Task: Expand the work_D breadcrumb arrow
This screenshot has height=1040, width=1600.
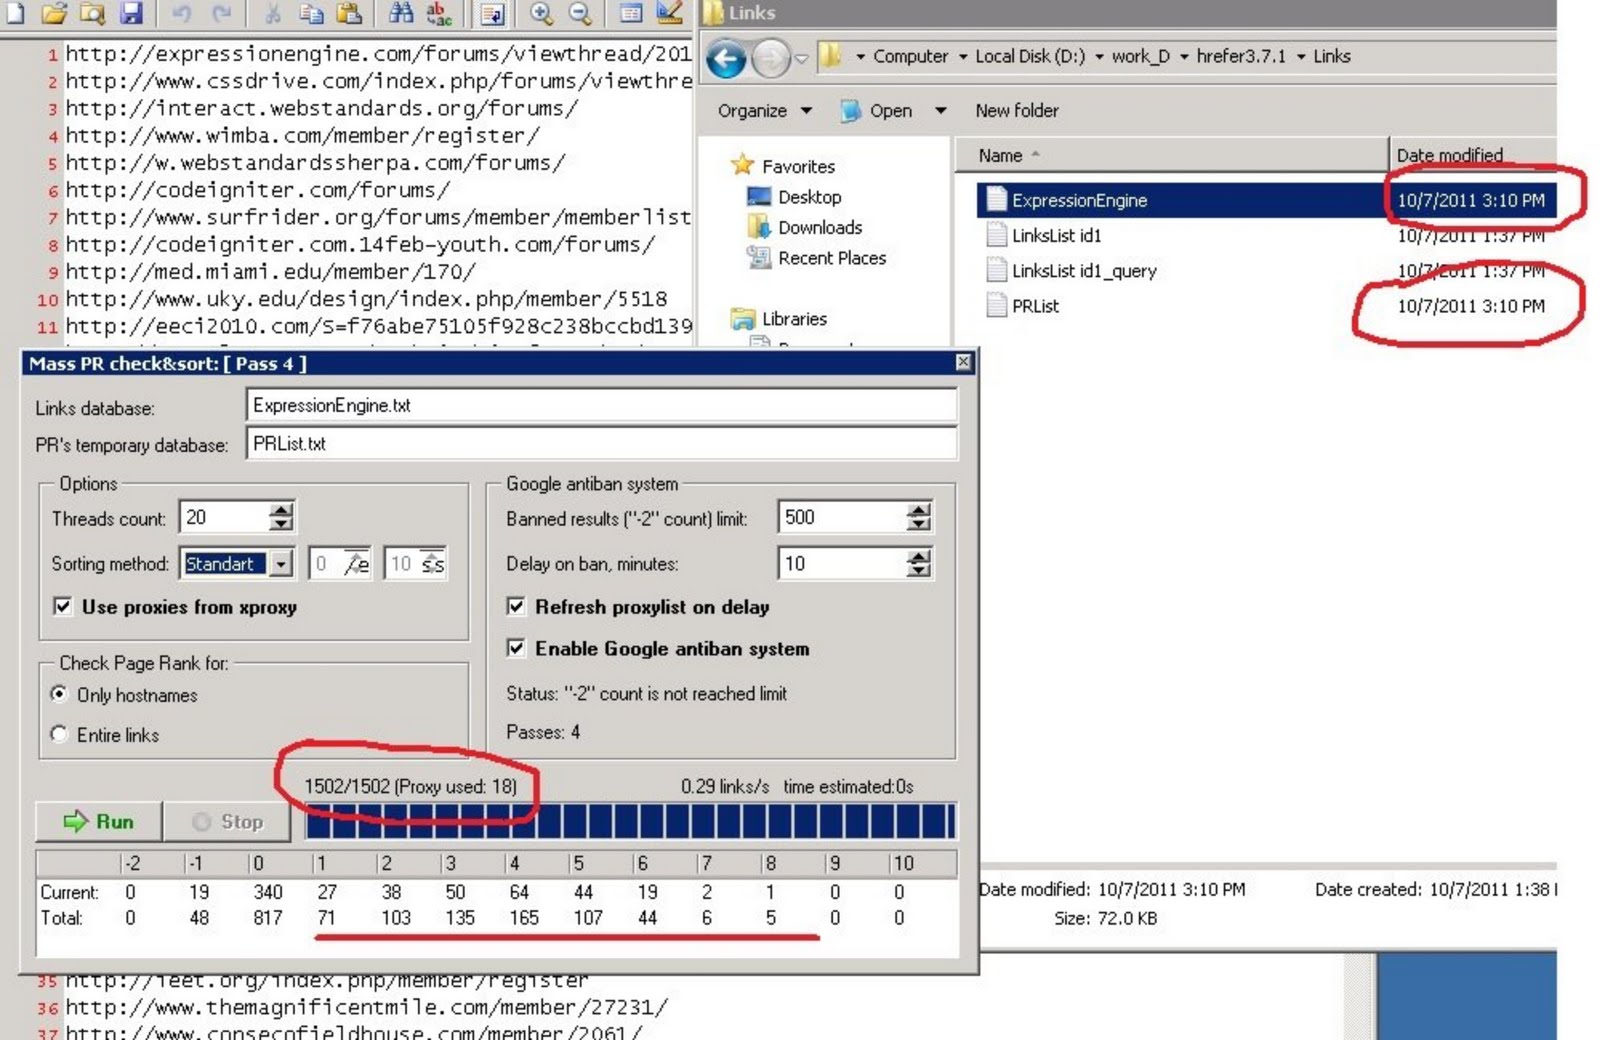Action: click(x=1184, y=56)
